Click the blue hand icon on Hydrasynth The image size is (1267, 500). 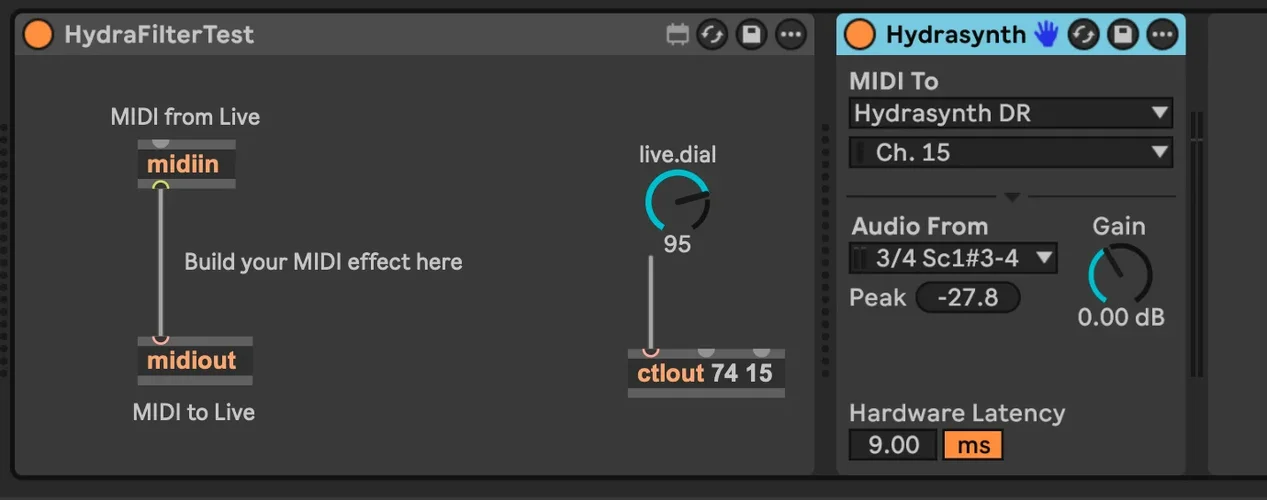point(1046,34)
